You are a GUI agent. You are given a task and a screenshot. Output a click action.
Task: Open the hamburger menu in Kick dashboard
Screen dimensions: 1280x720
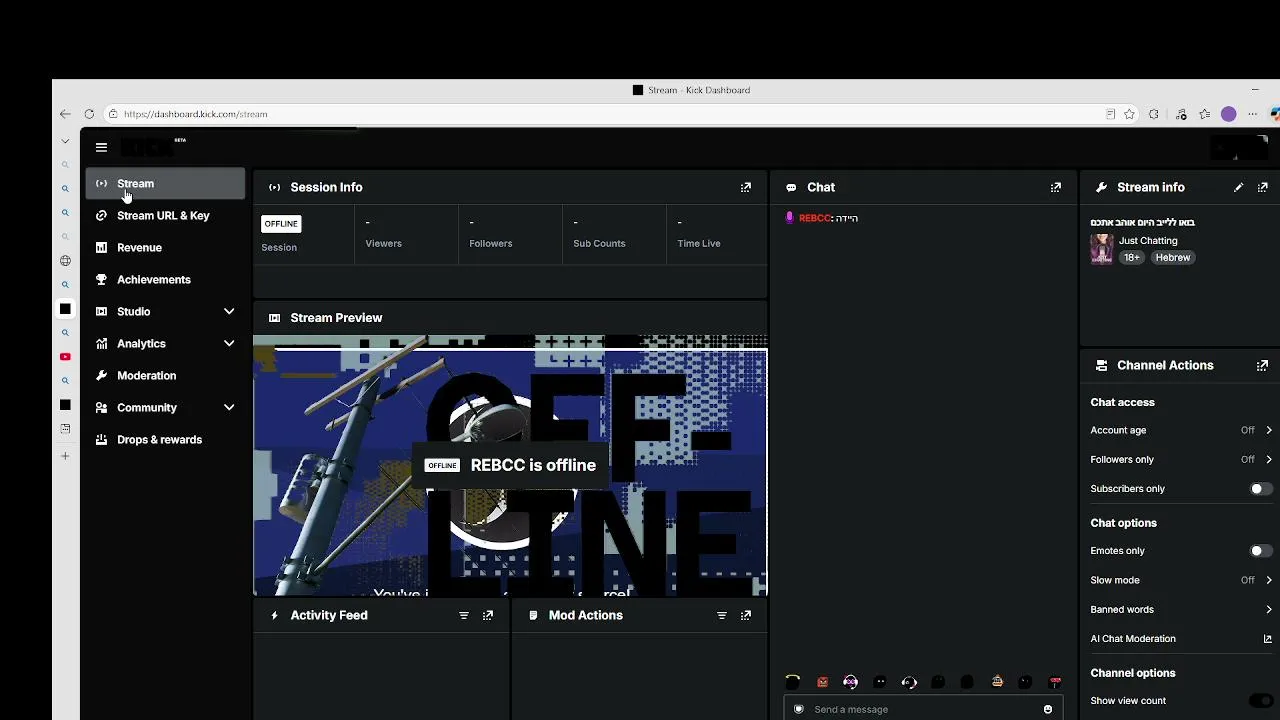[x=101, y=147]
